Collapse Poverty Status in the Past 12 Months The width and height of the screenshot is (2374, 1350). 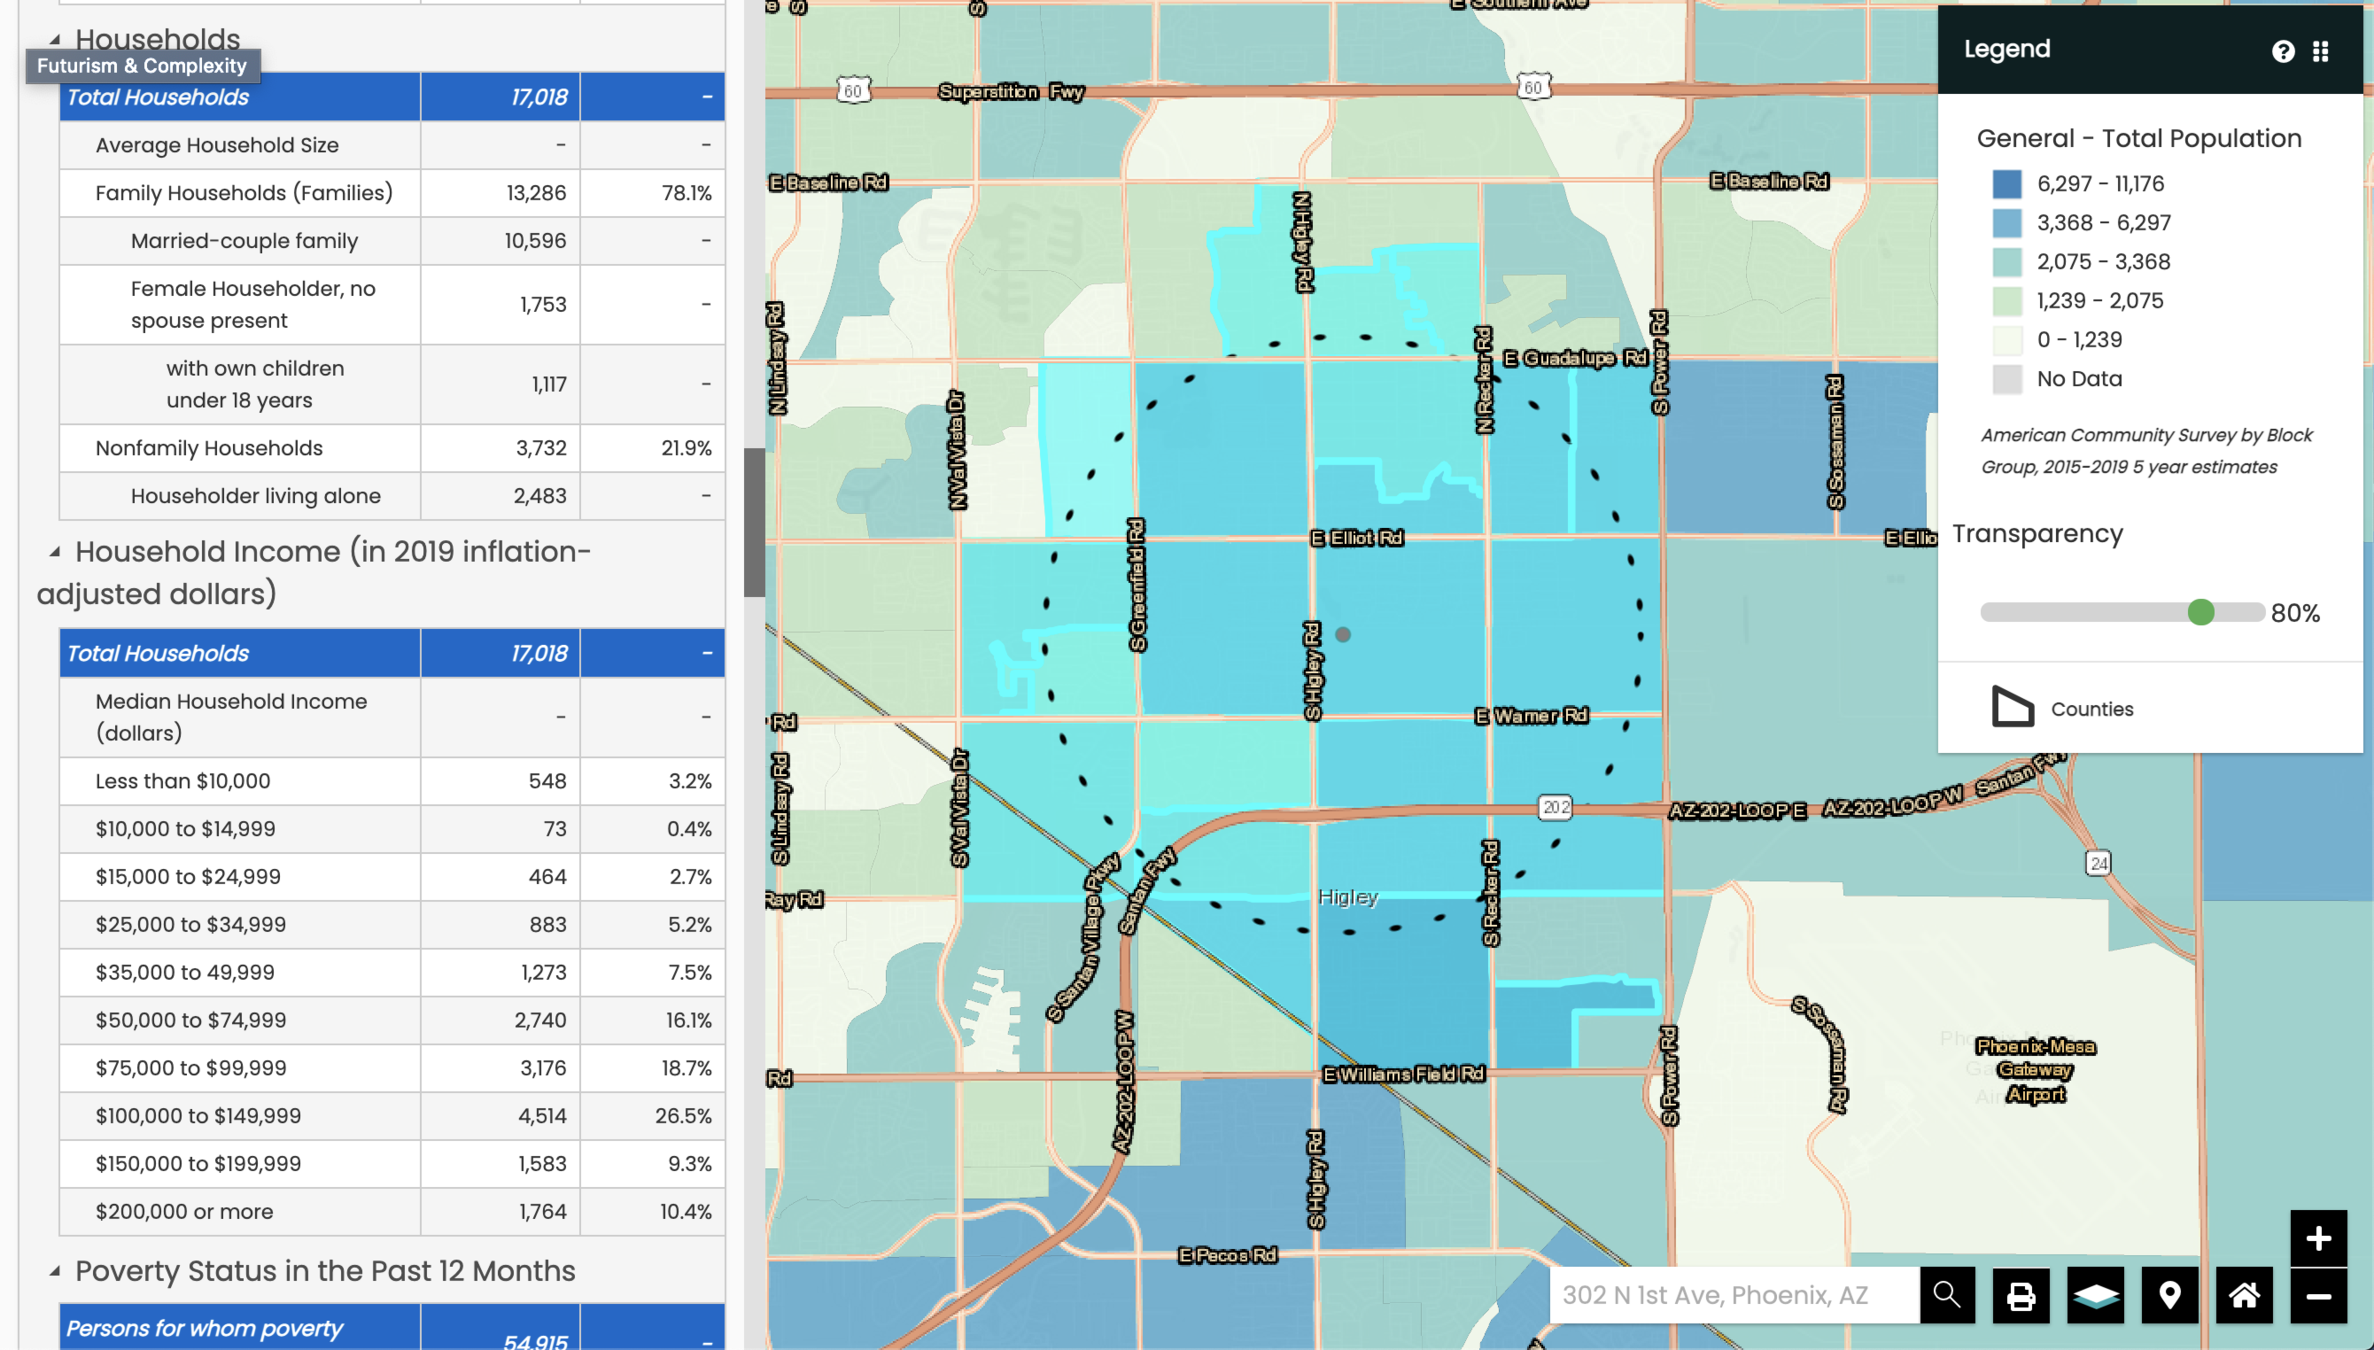point(55,1271)
